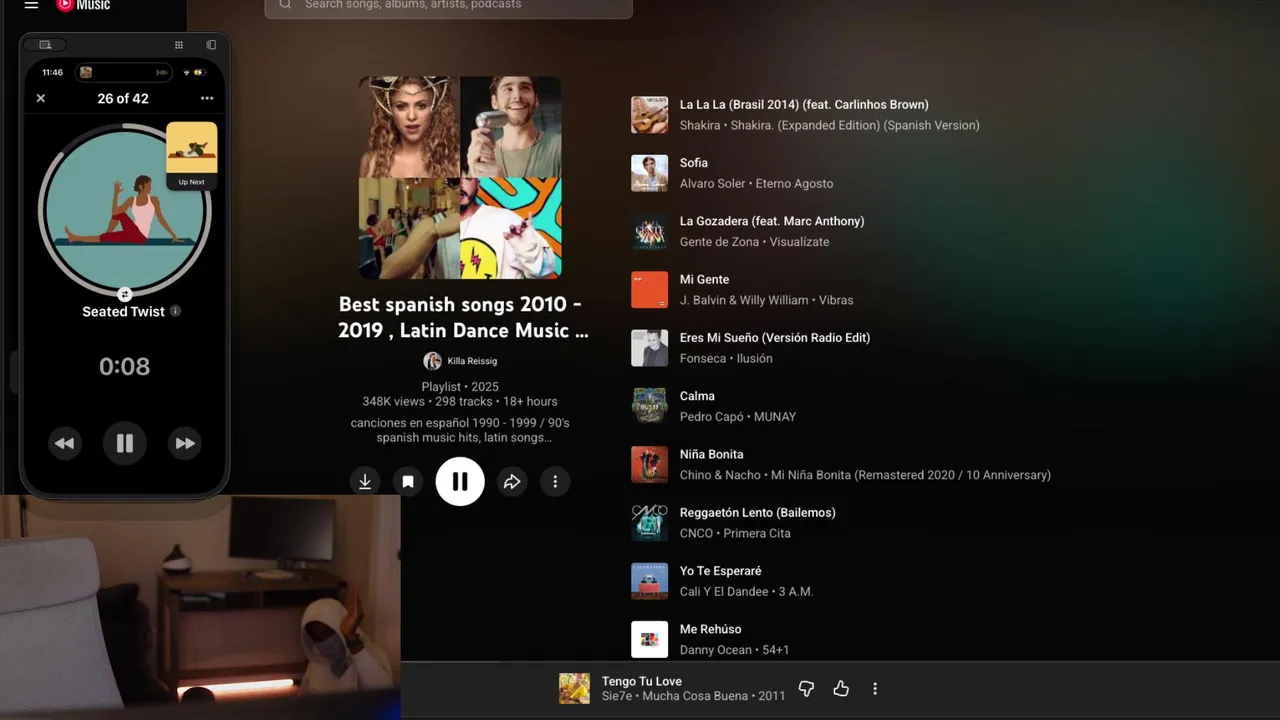Open Sie7e artist in the player bar
This screenshot has width=1280, height=720.
click(616, 696)
